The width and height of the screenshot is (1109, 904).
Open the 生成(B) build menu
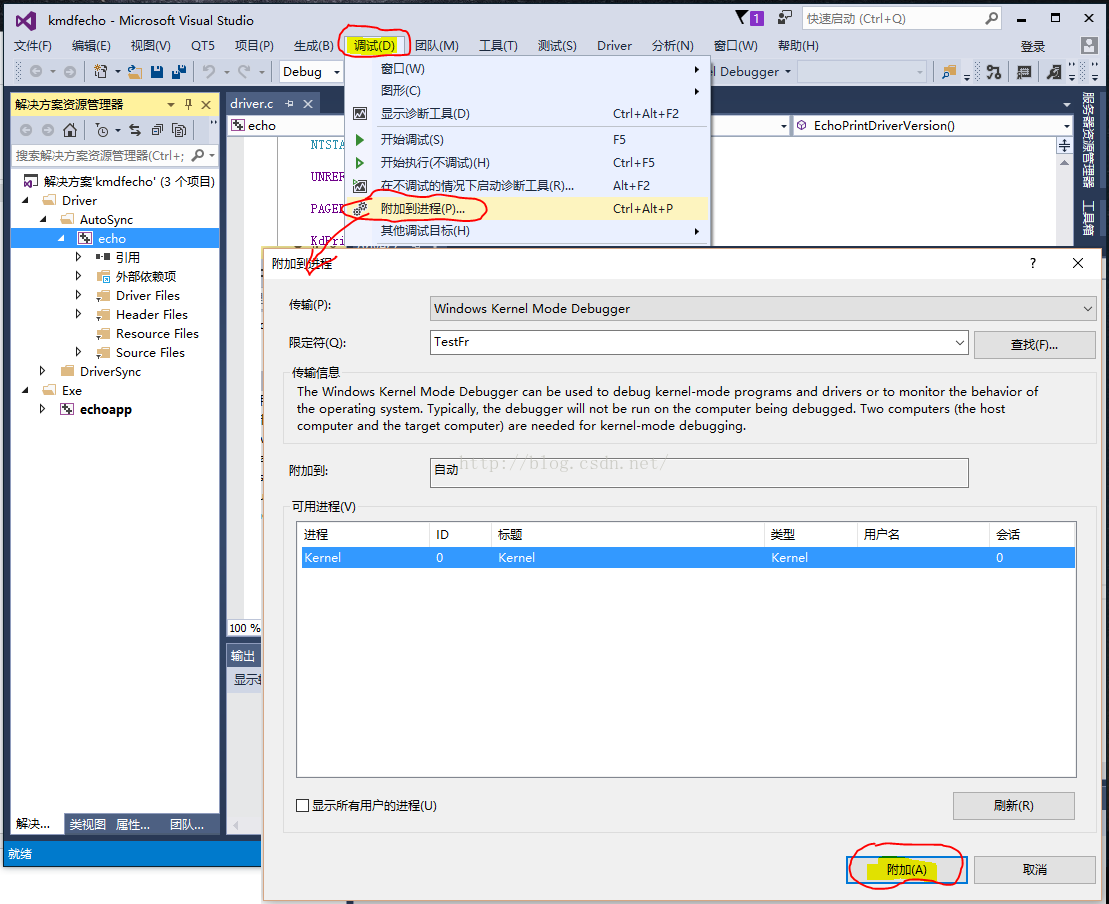[x=313, y=45]
